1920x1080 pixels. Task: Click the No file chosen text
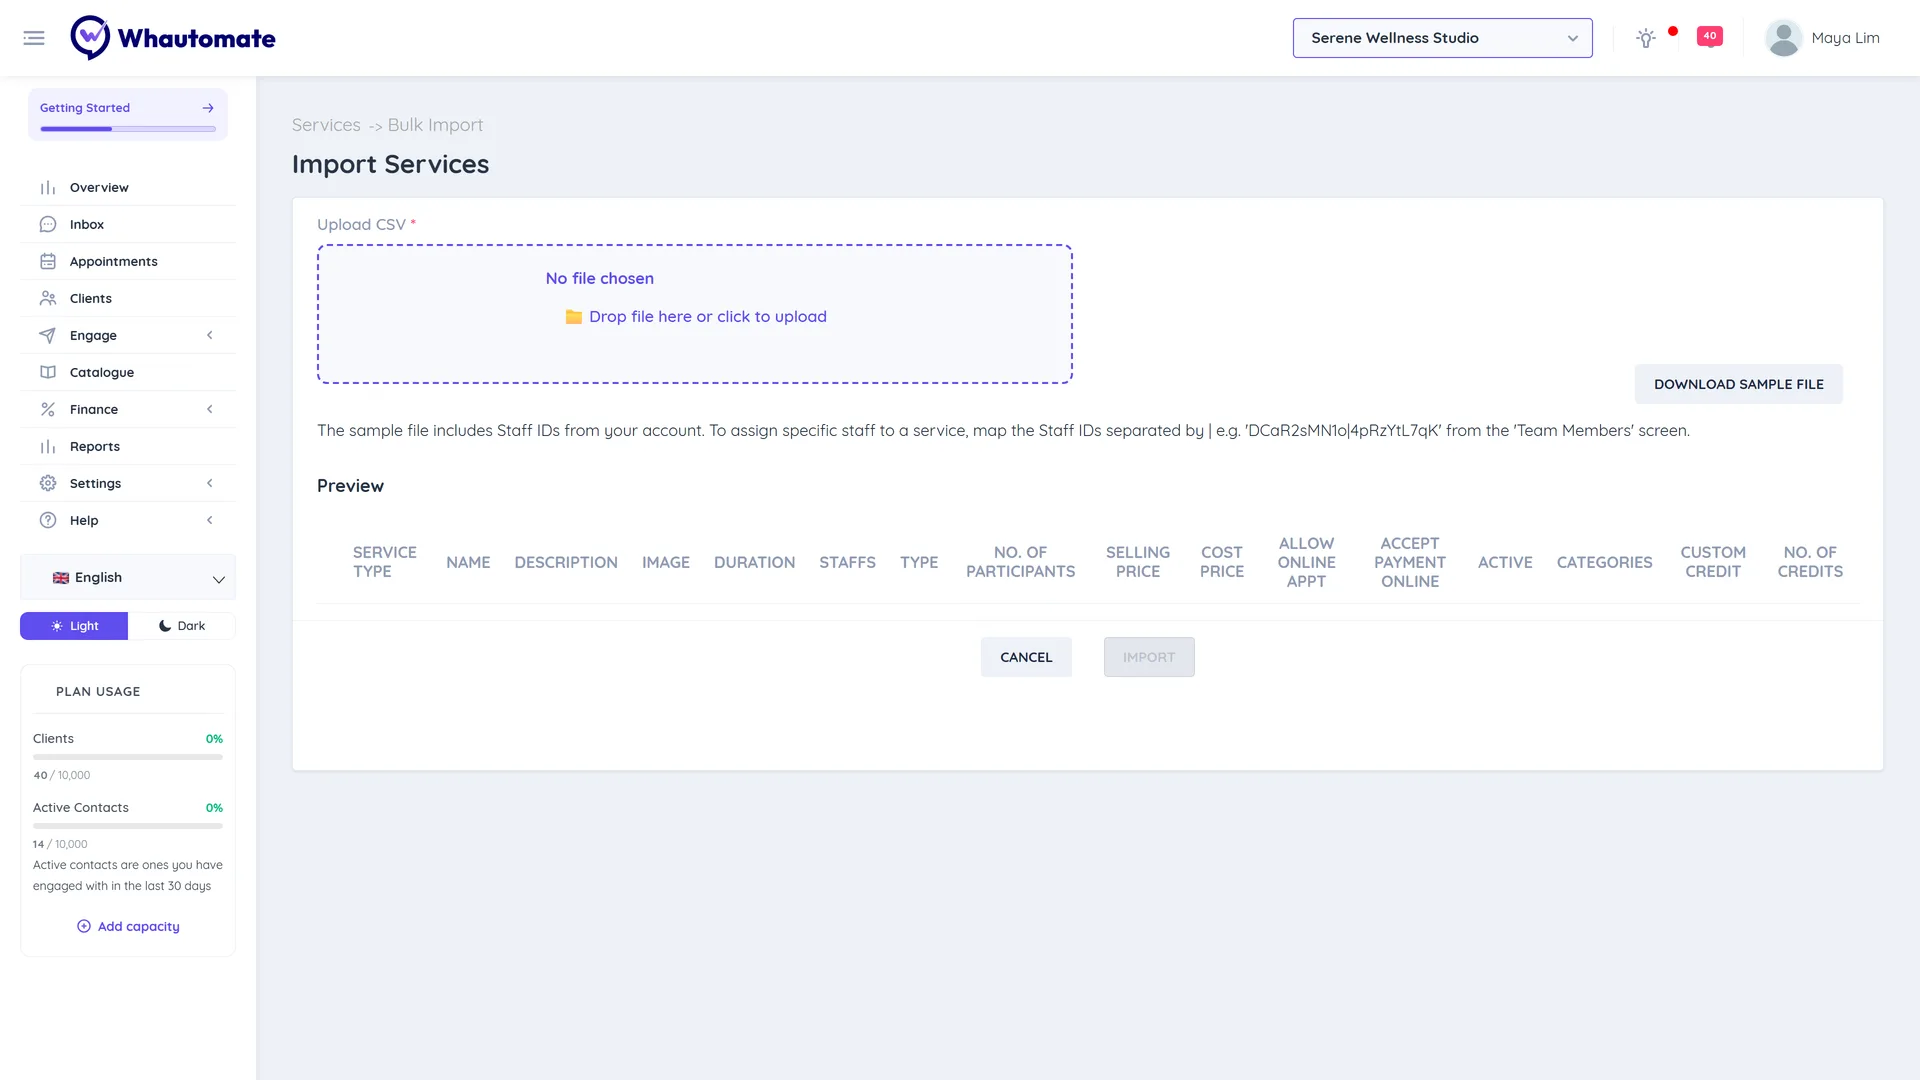(x=600, y=279)
